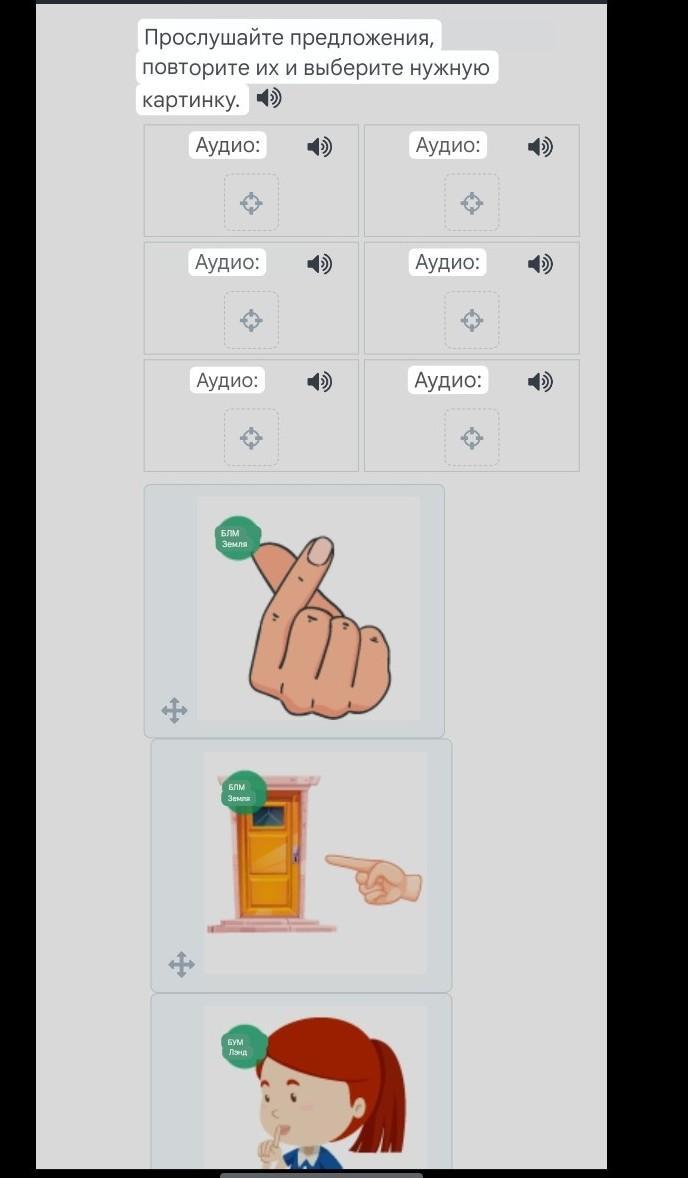Play audio in middle-left cell
Image resolution: width=688 pixels, height=1178 pixels.
(319, 264)
